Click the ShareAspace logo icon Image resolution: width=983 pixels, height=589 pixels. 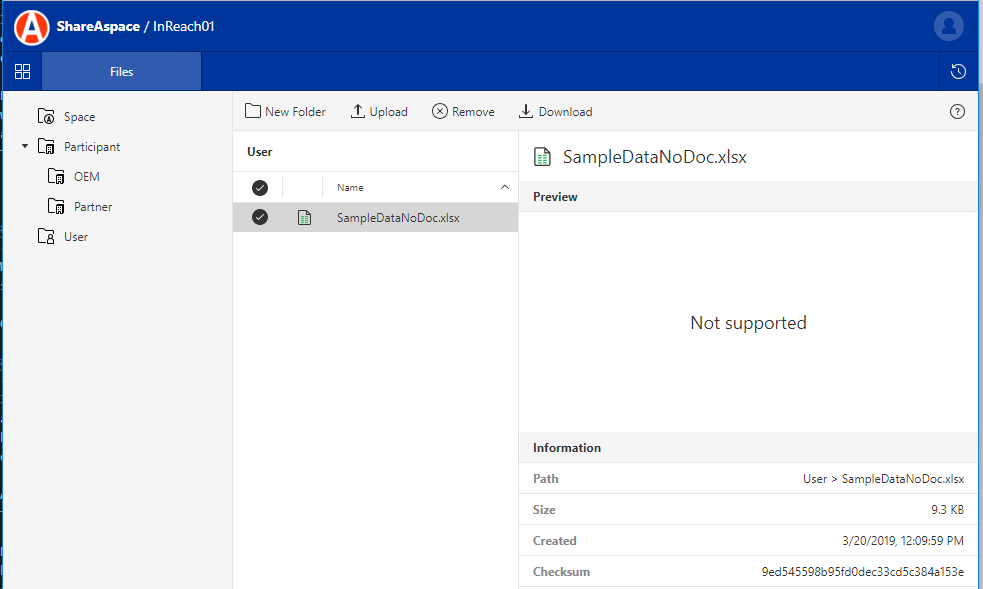(32, 27)
